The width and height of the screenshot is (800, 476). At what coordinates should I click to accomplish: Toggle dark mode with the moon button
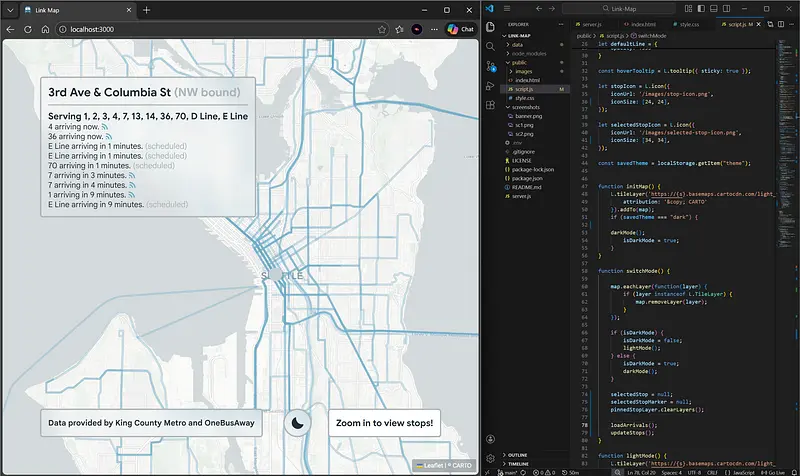pyautogui.click(x=298, y=423)
